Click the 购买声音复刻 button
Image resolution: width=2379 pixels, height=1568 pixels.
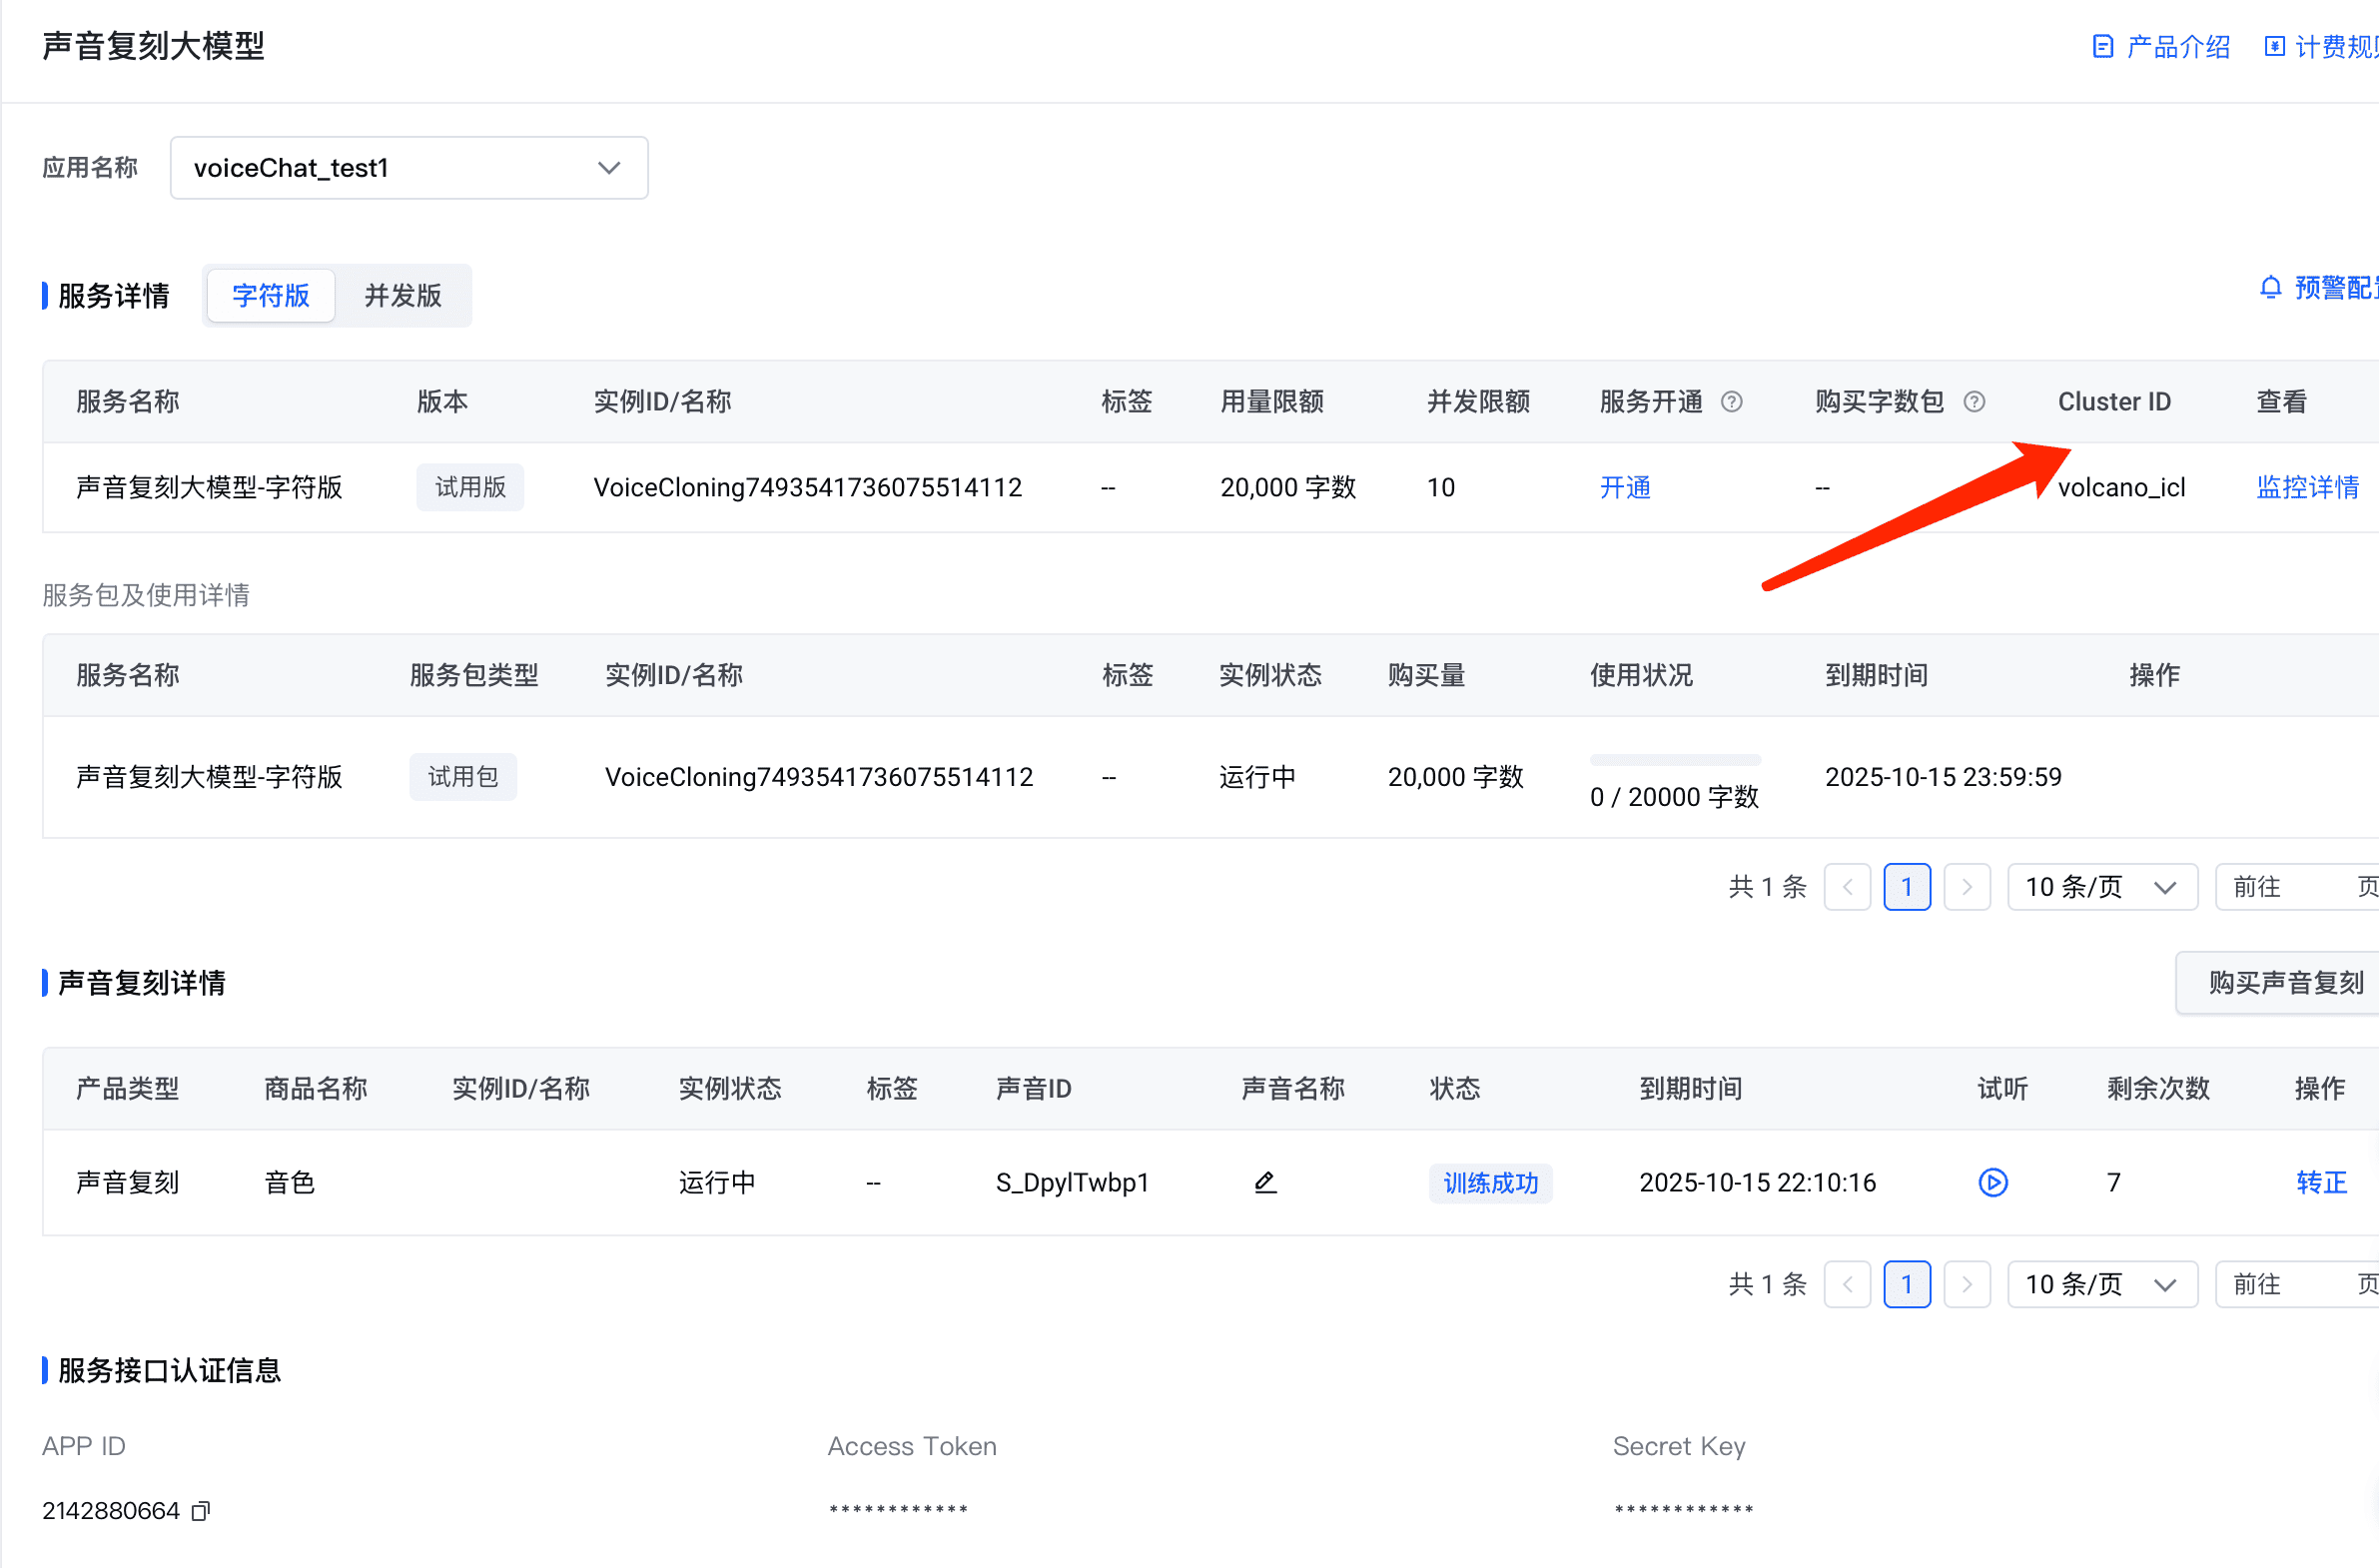(x=2285, y=983)
